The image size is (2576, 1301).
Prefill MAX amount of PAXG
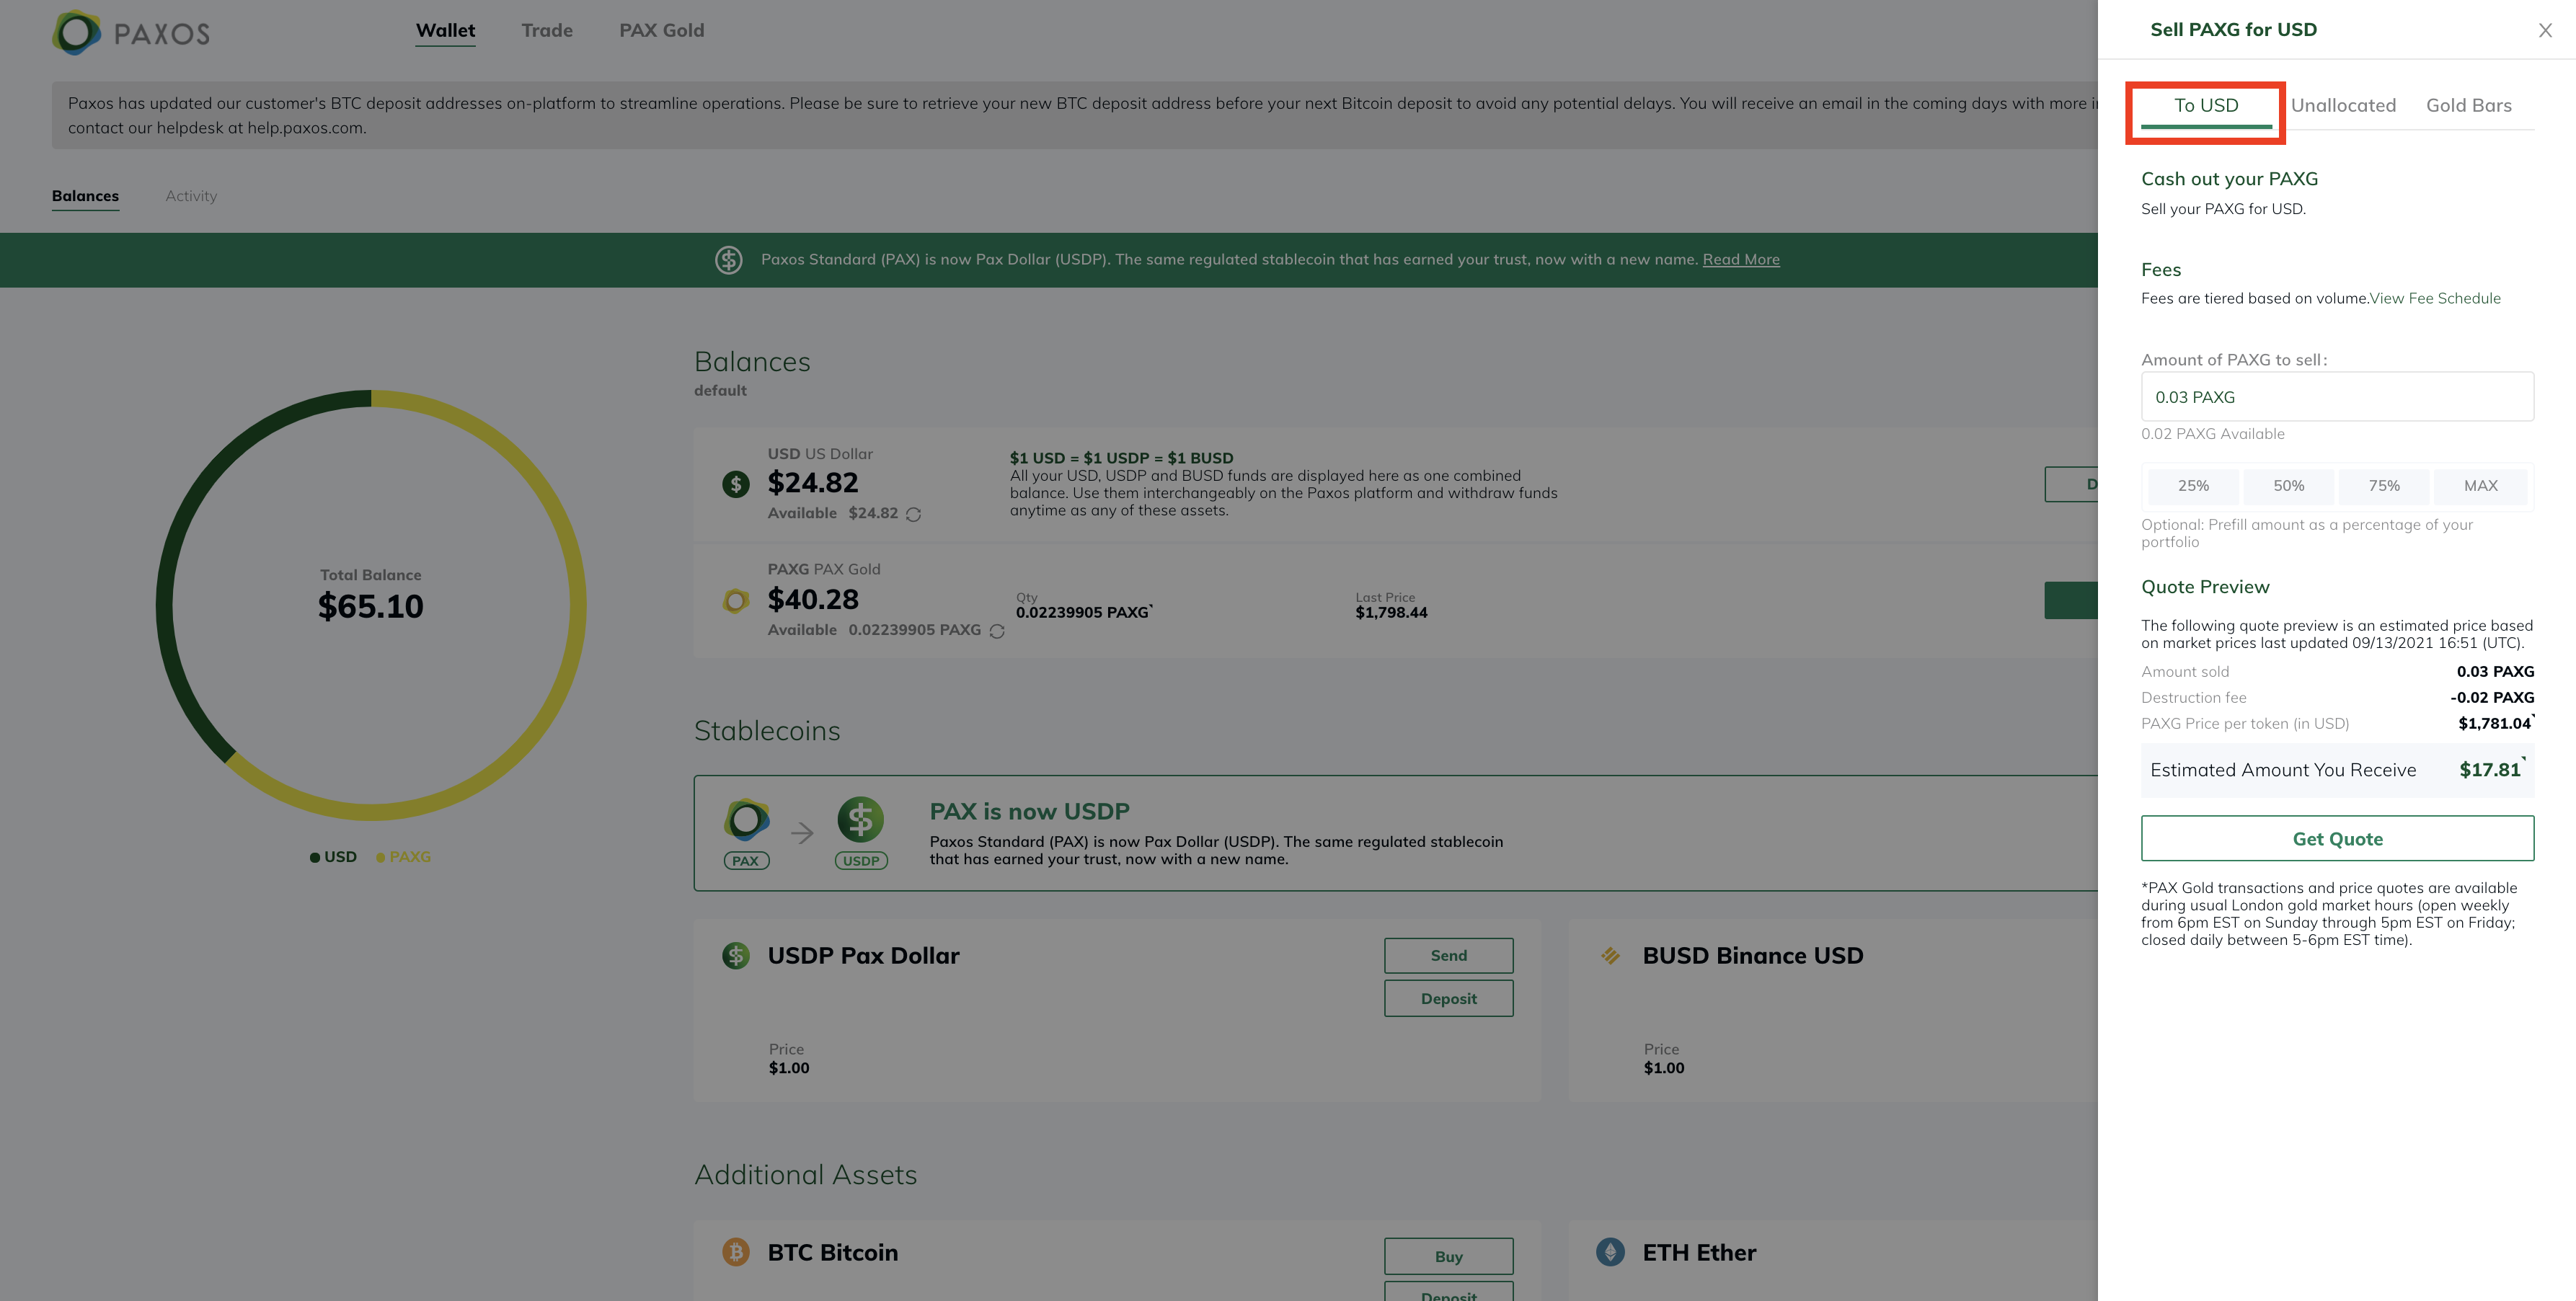2481,486
